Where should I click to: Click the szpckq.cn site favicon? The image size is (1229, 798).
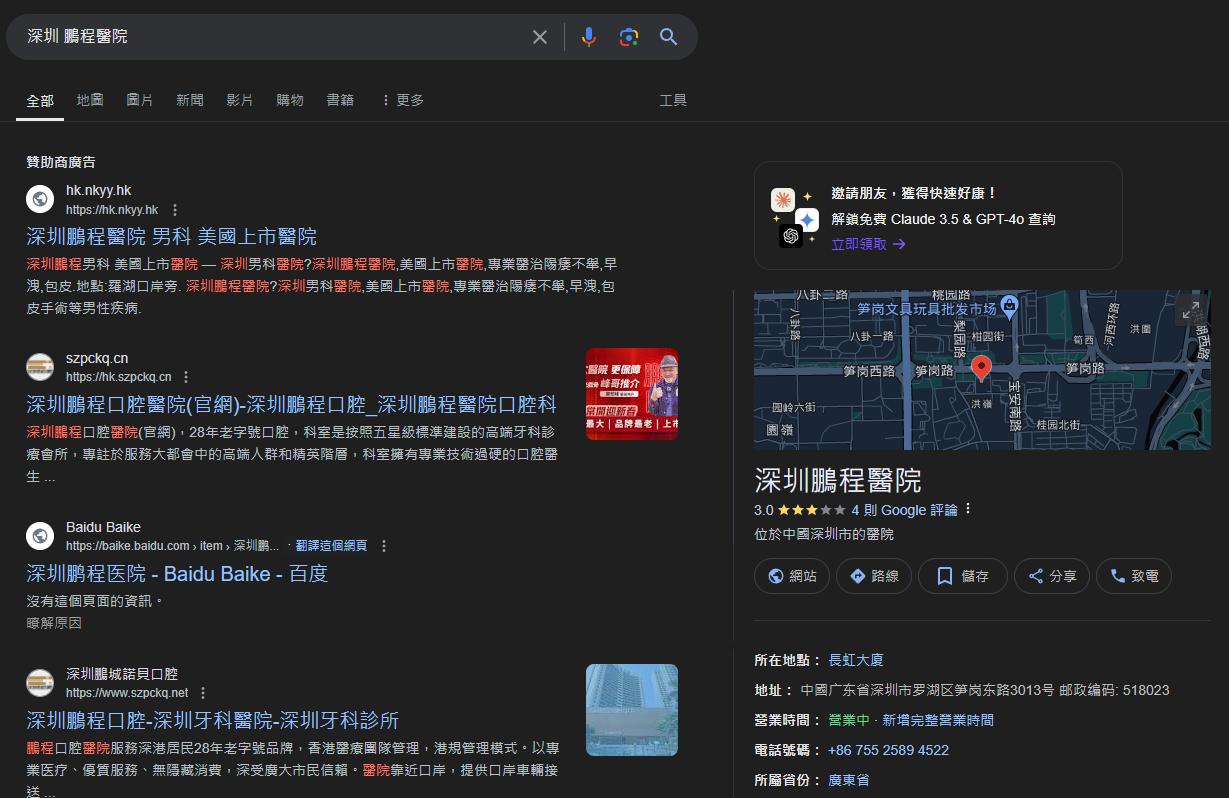point(40,367)
